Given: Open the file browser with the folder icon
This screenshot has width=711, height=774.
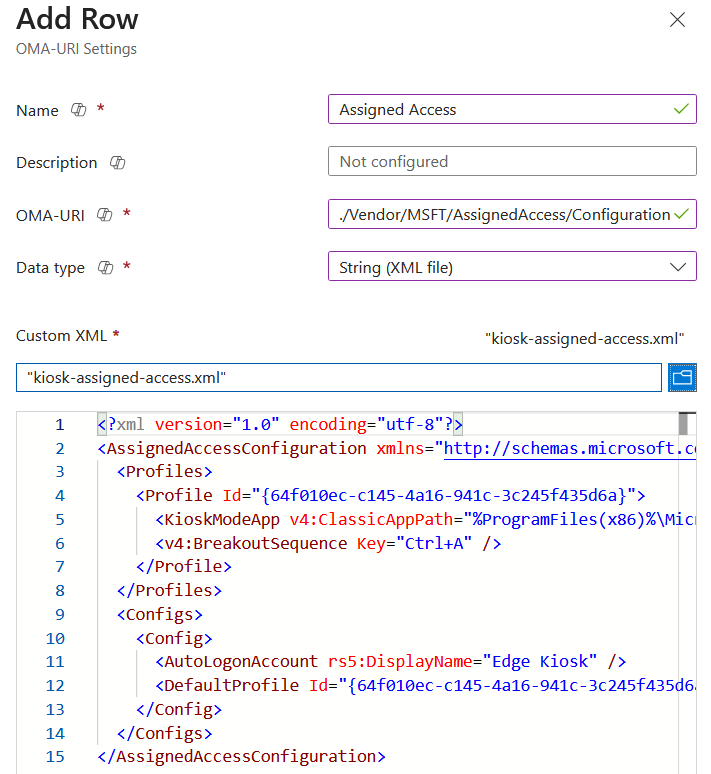Looking at the screenshot, I should click(682, 377).
